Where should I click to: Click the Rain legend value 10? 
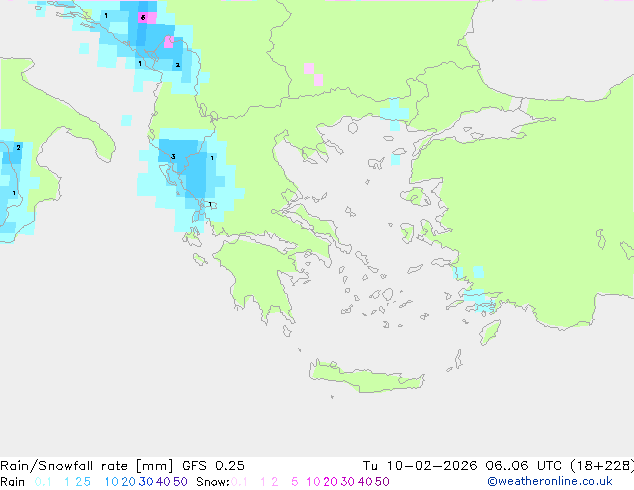111,482
